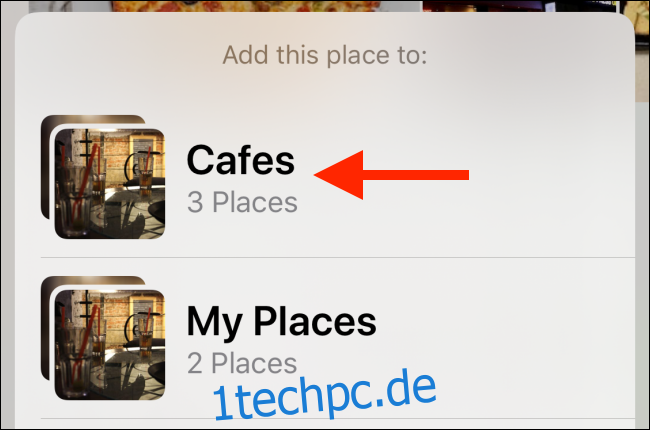Select the Cafes collection title
Image resolution: width=650 pixels, height=430 pixels.
pos(240,160)
